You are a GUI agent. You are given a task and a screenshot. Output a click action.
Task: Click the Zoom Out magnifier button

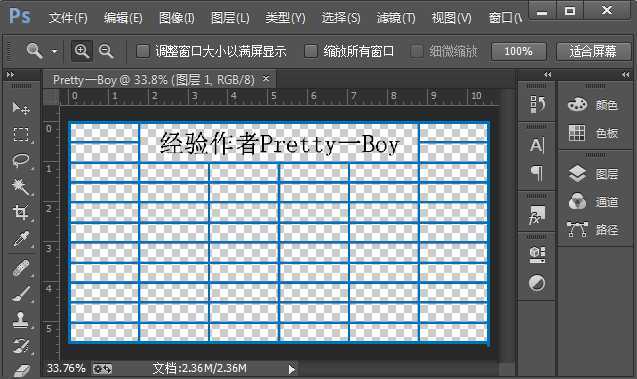[106, 51]
